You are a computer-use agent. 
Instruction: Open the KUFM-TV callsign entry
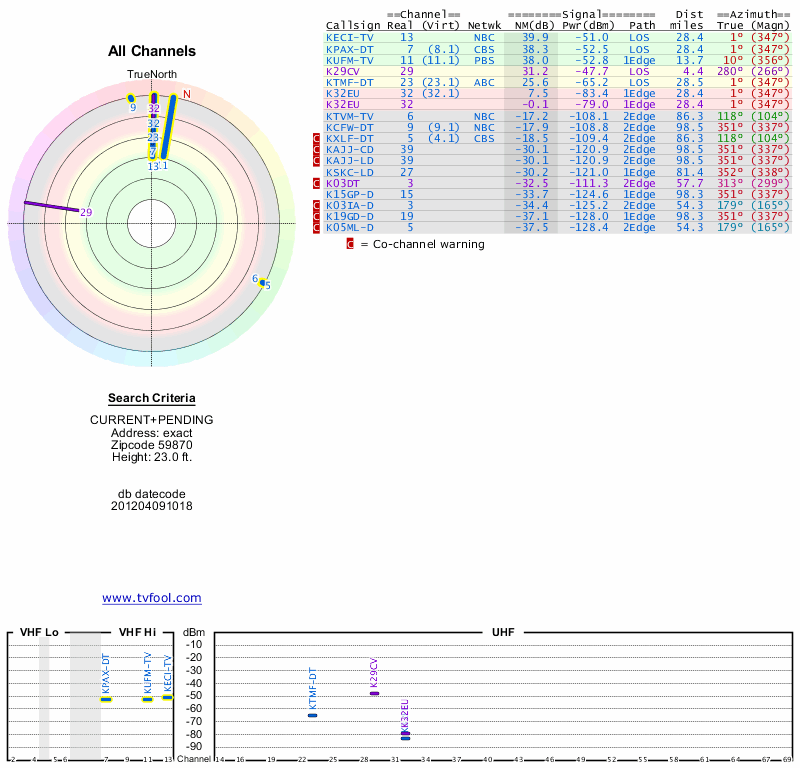[x=350, y=60]
